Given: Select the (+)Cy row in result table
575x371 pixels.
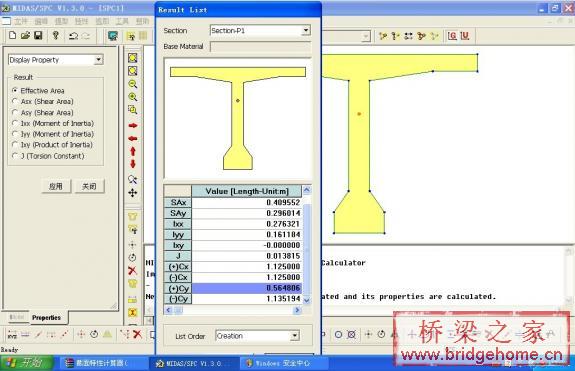Looking at the screenshot, I should pos(233,288).
